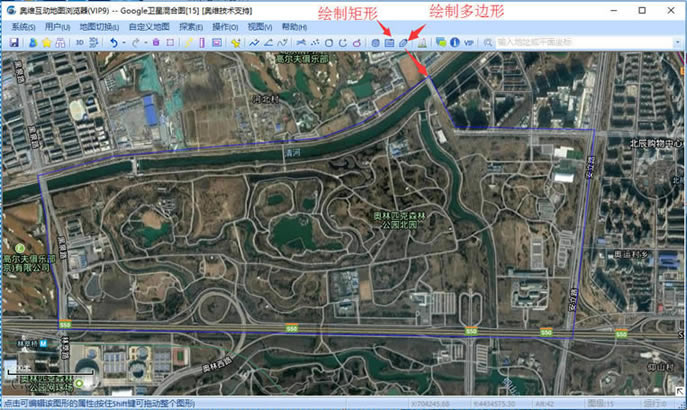Viewport: 687px width, 410px height.
Task: Open the 帮助(H) menu
Action: (x=294, y=27)
